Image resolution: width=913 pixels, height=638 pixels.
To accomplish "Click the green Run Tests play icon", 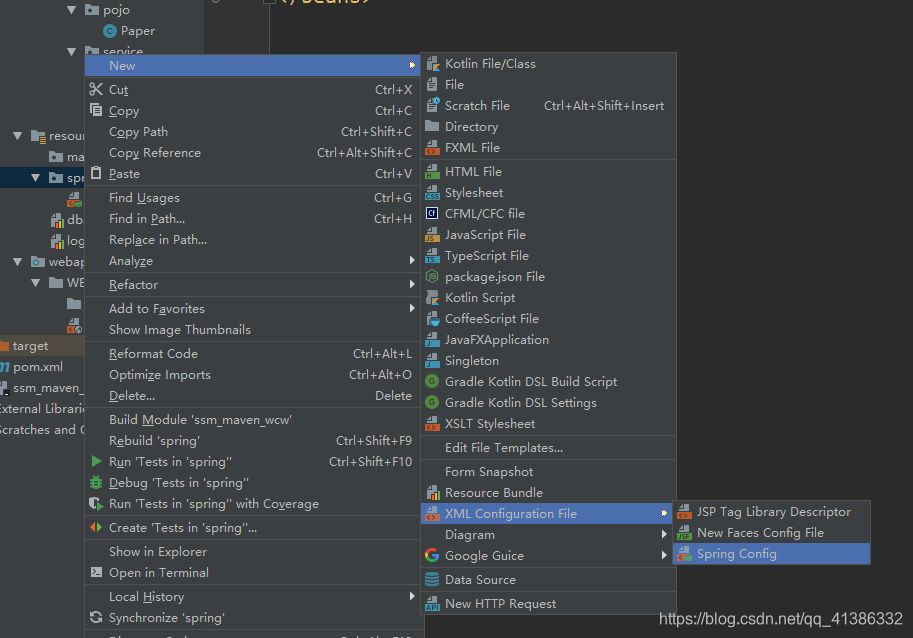I will click(x=96, y=461).
